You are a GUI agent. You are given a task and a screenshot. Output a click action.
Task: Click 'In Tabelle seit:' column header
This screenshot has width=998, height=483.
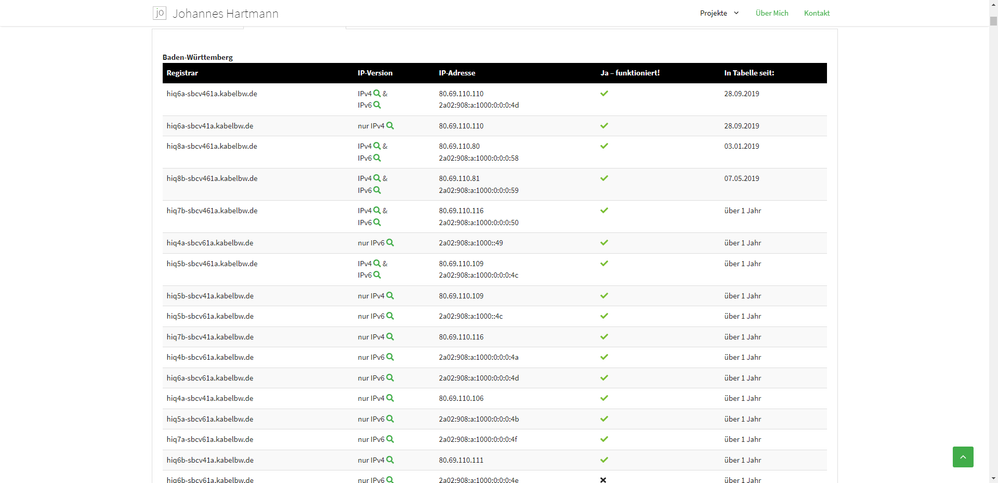click(748, 73)
